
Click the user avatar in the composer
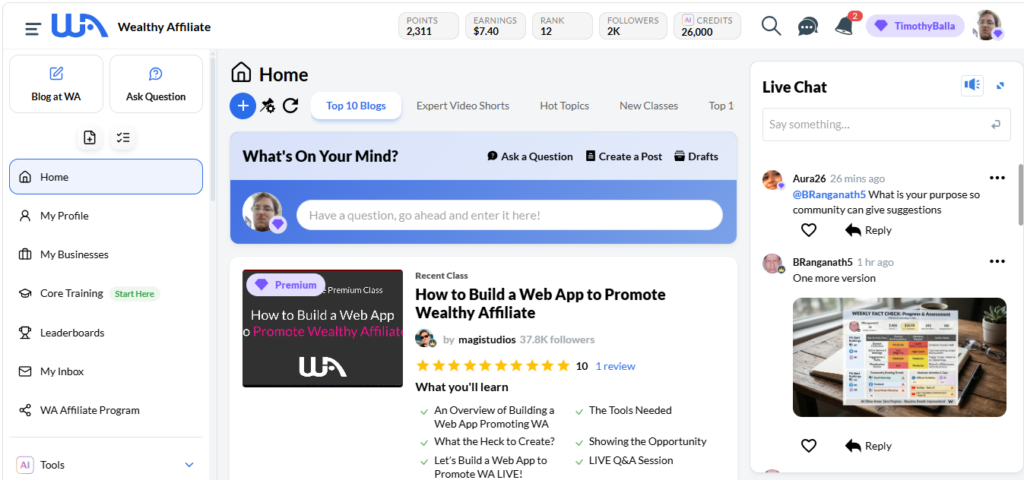tap(263, 212)
